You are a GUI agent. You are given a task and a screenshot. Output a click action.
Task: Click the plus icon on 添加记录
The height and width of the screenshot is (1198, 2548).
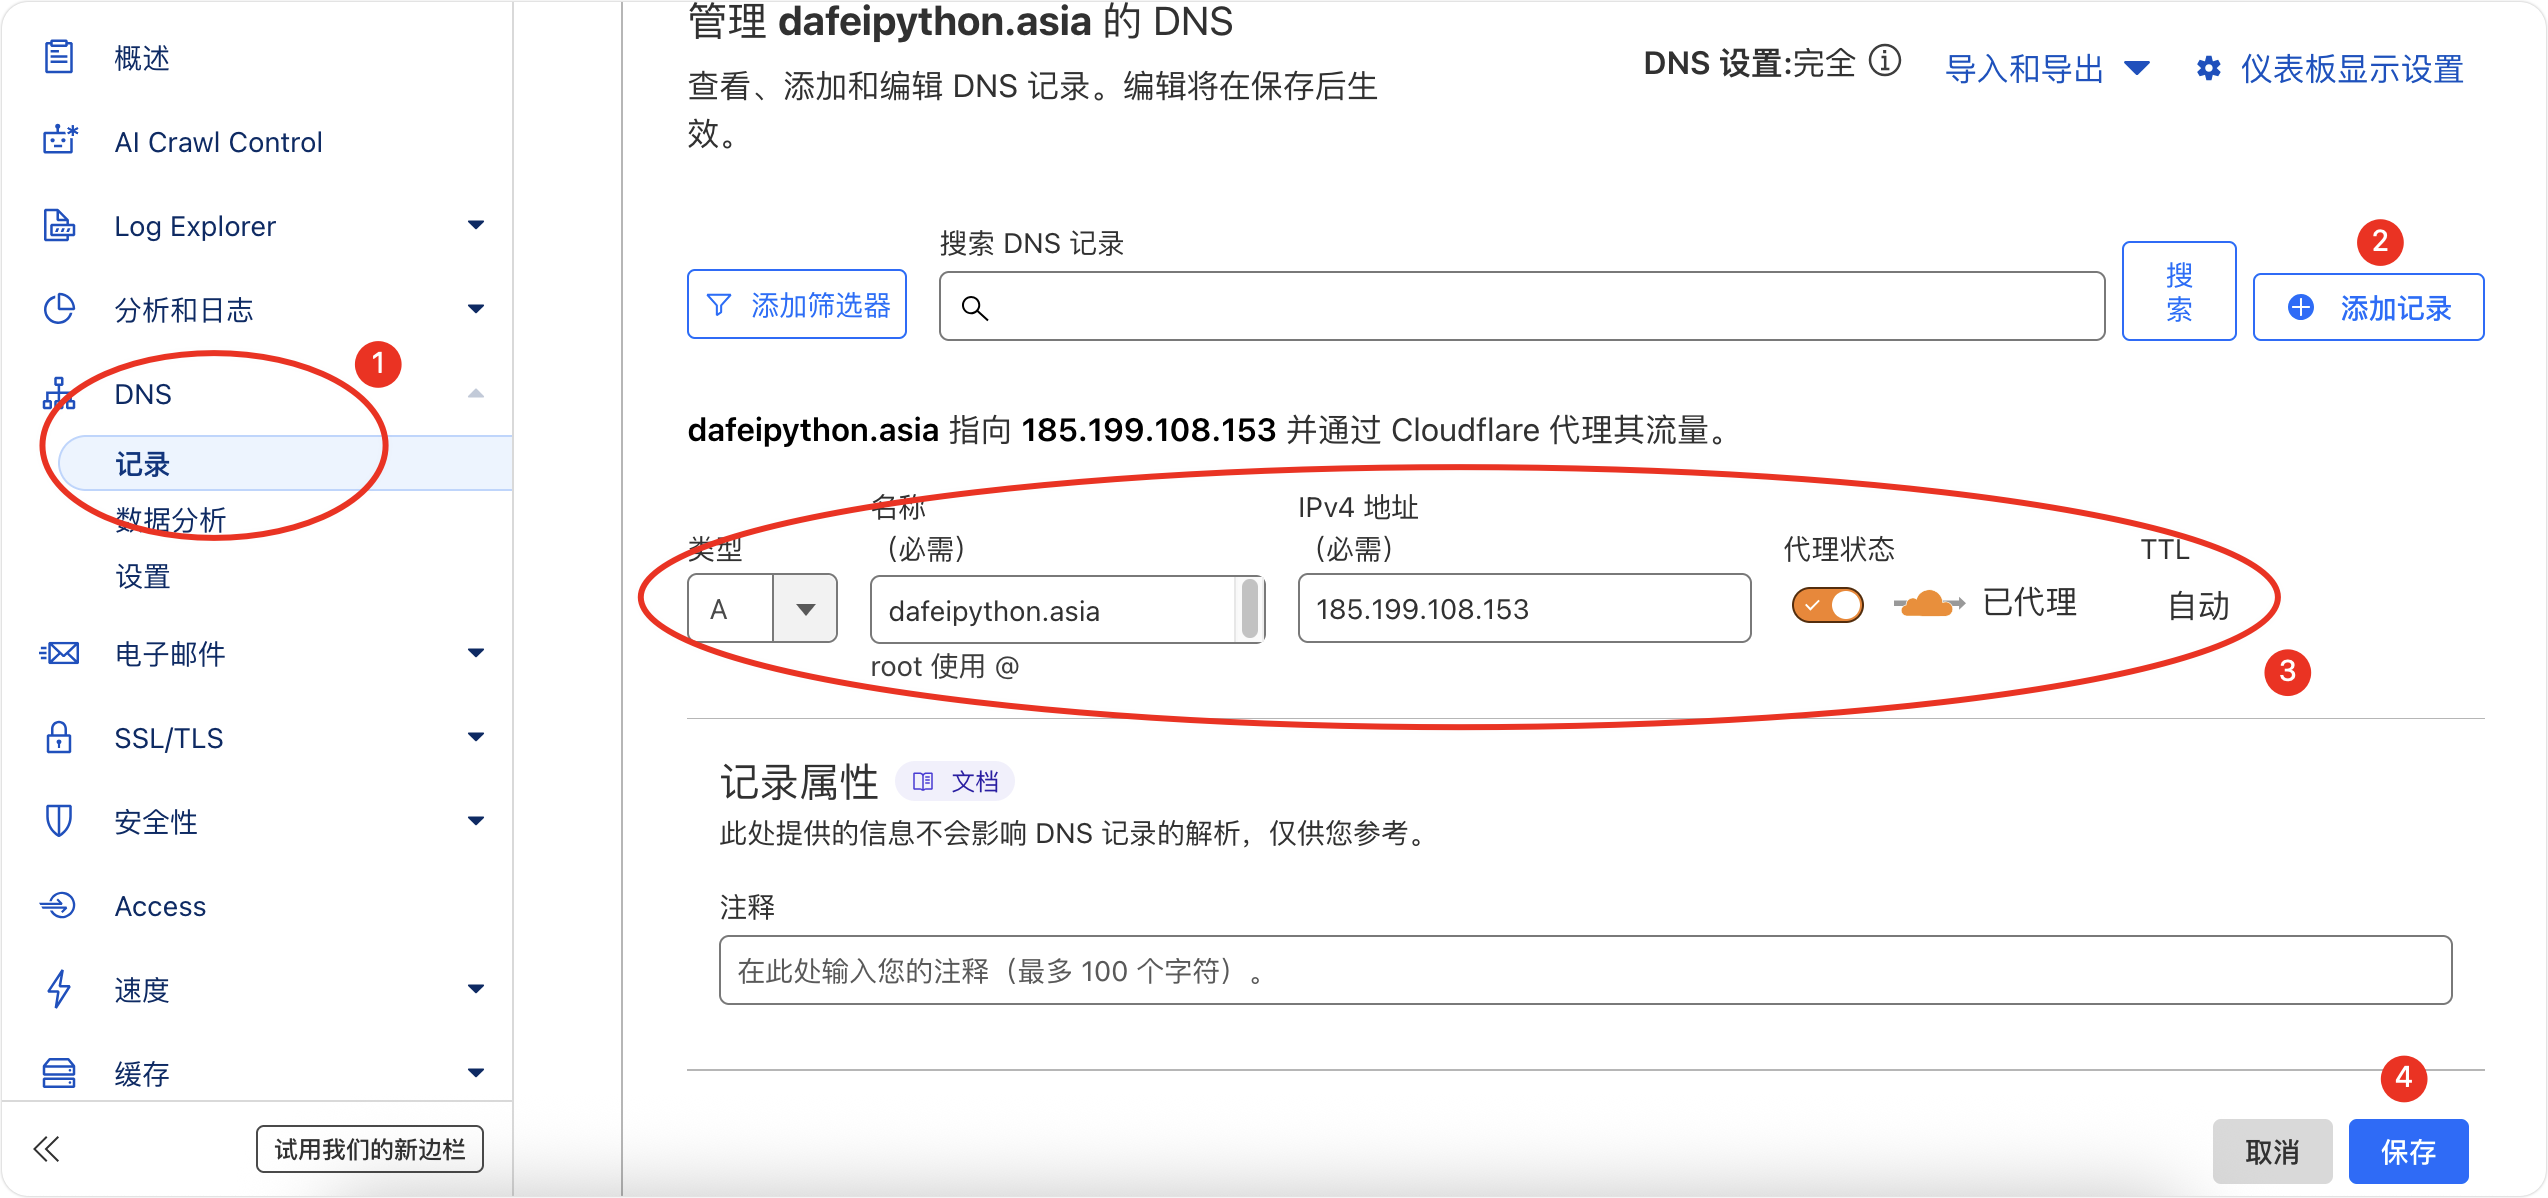pyautogui.click(x=2300, y=307)
